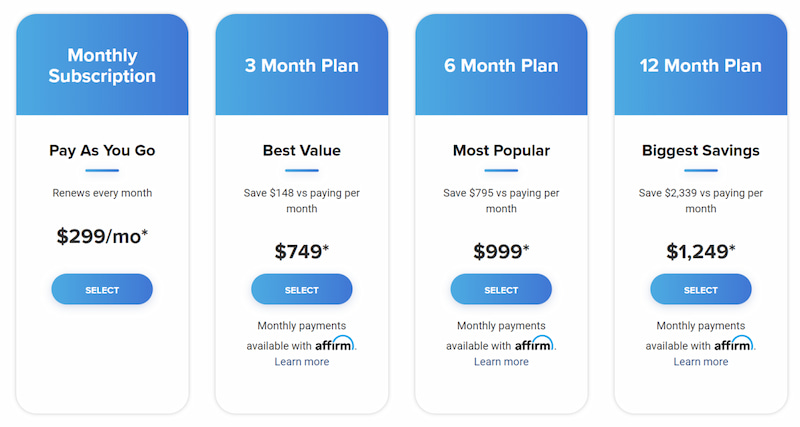Click the $749 price
Screen dimensions: 800x427
pyautogui.click(x=302, y=252)
